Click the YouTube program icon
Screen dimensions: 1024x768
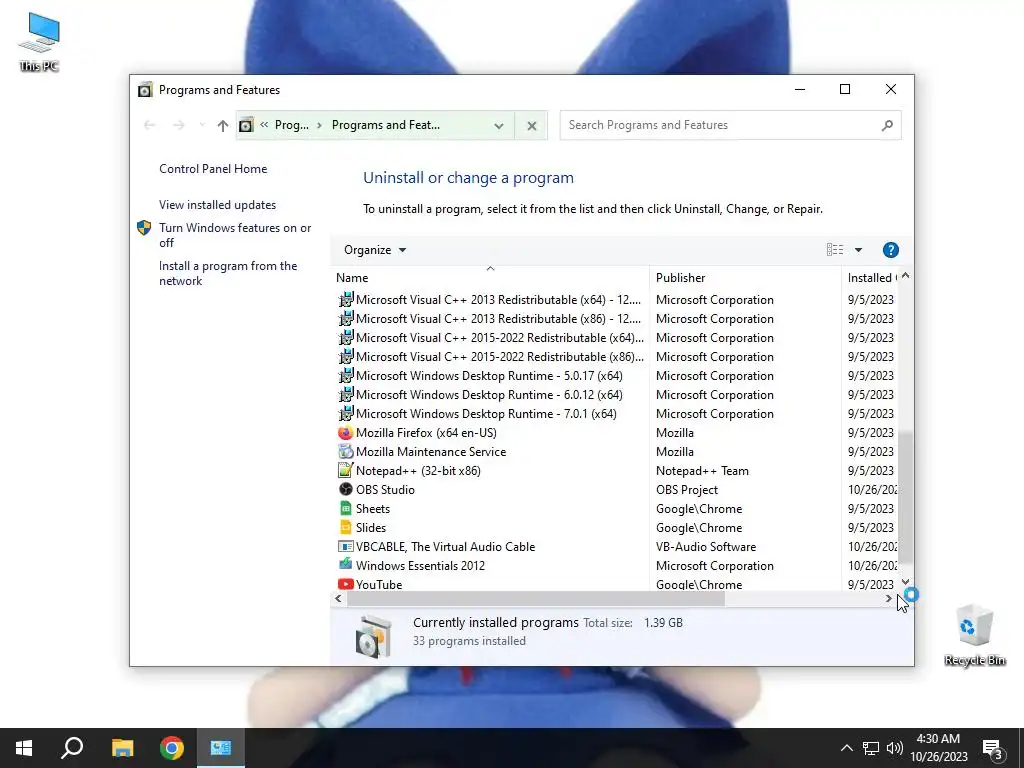(x=345, y=584)
